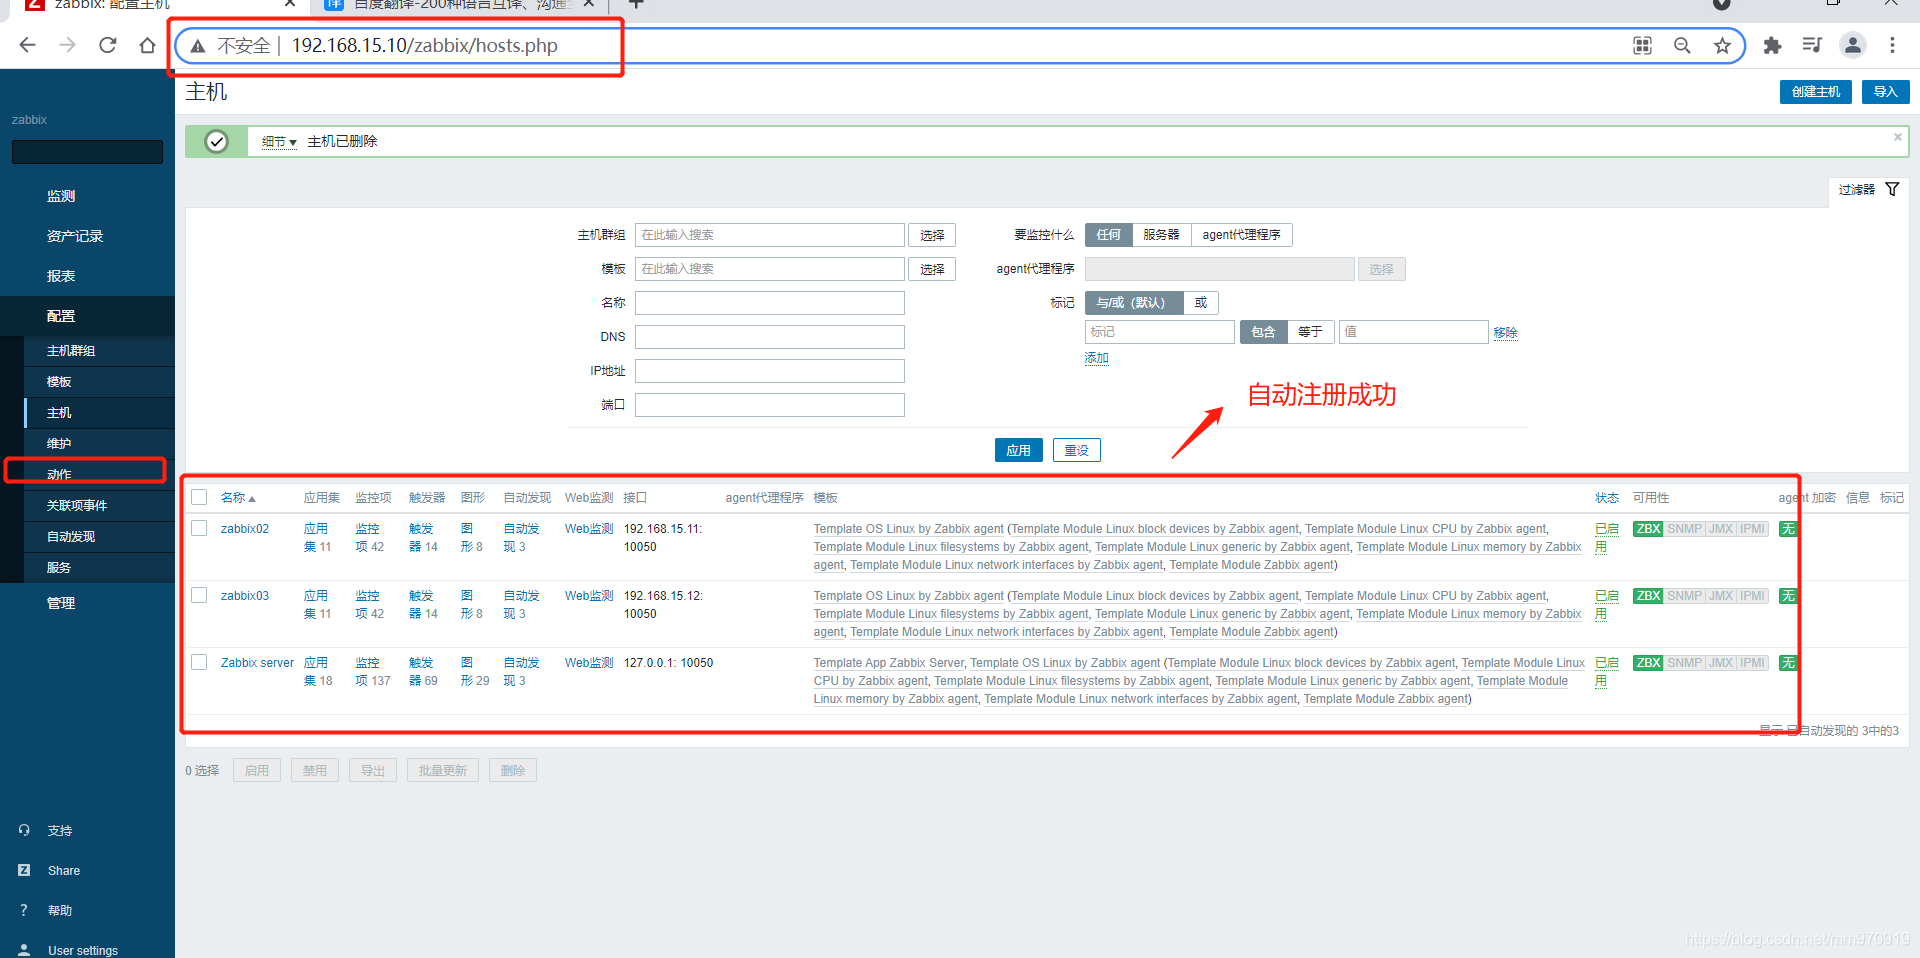Click the not-secure warning icon
The image size is (1920, 958).
click(x=198, y=46)
